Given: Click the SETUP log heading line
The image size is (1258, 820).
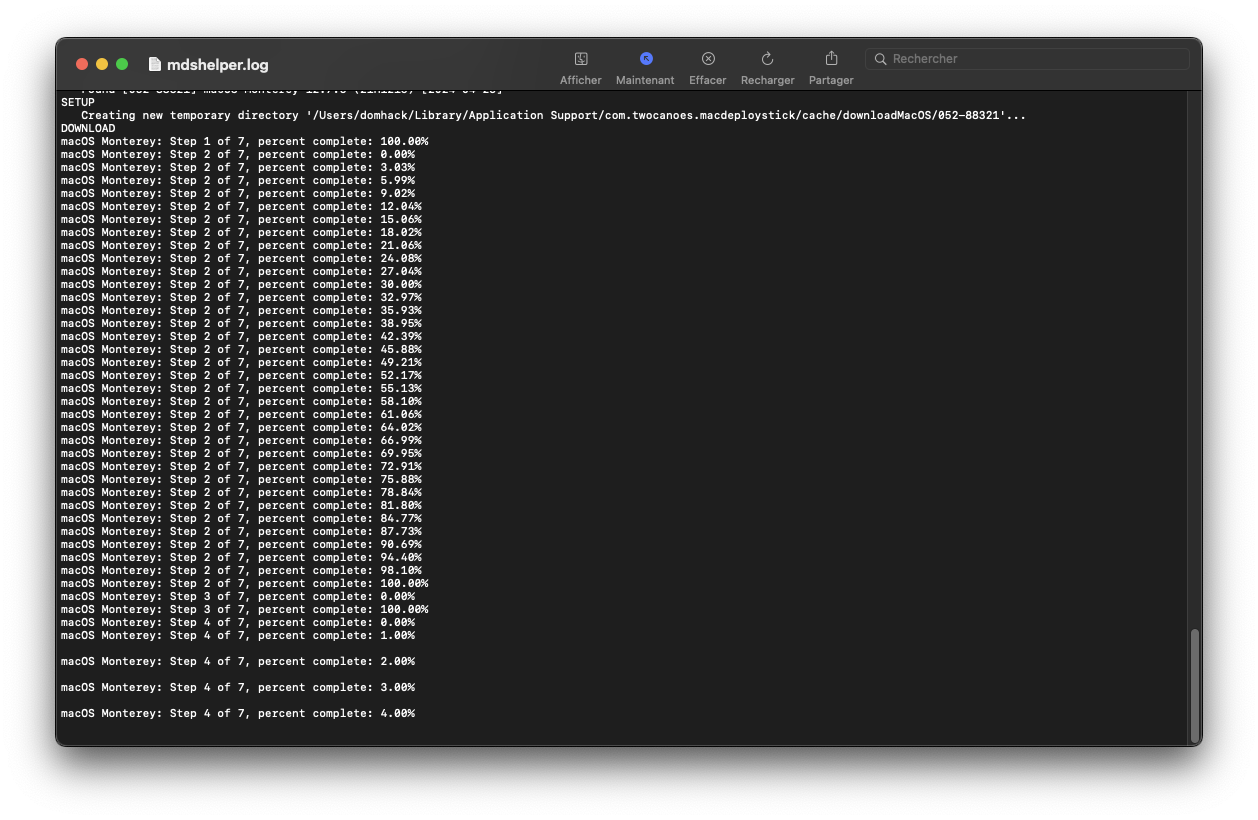Looking at the screenshot, I should click(x=78, y=102).
